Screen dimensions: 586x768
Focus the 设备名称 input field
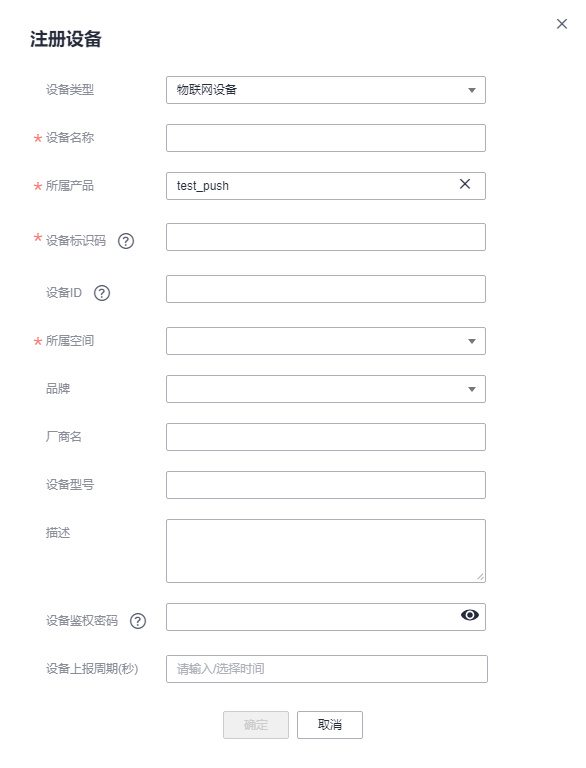coord(326,138)
